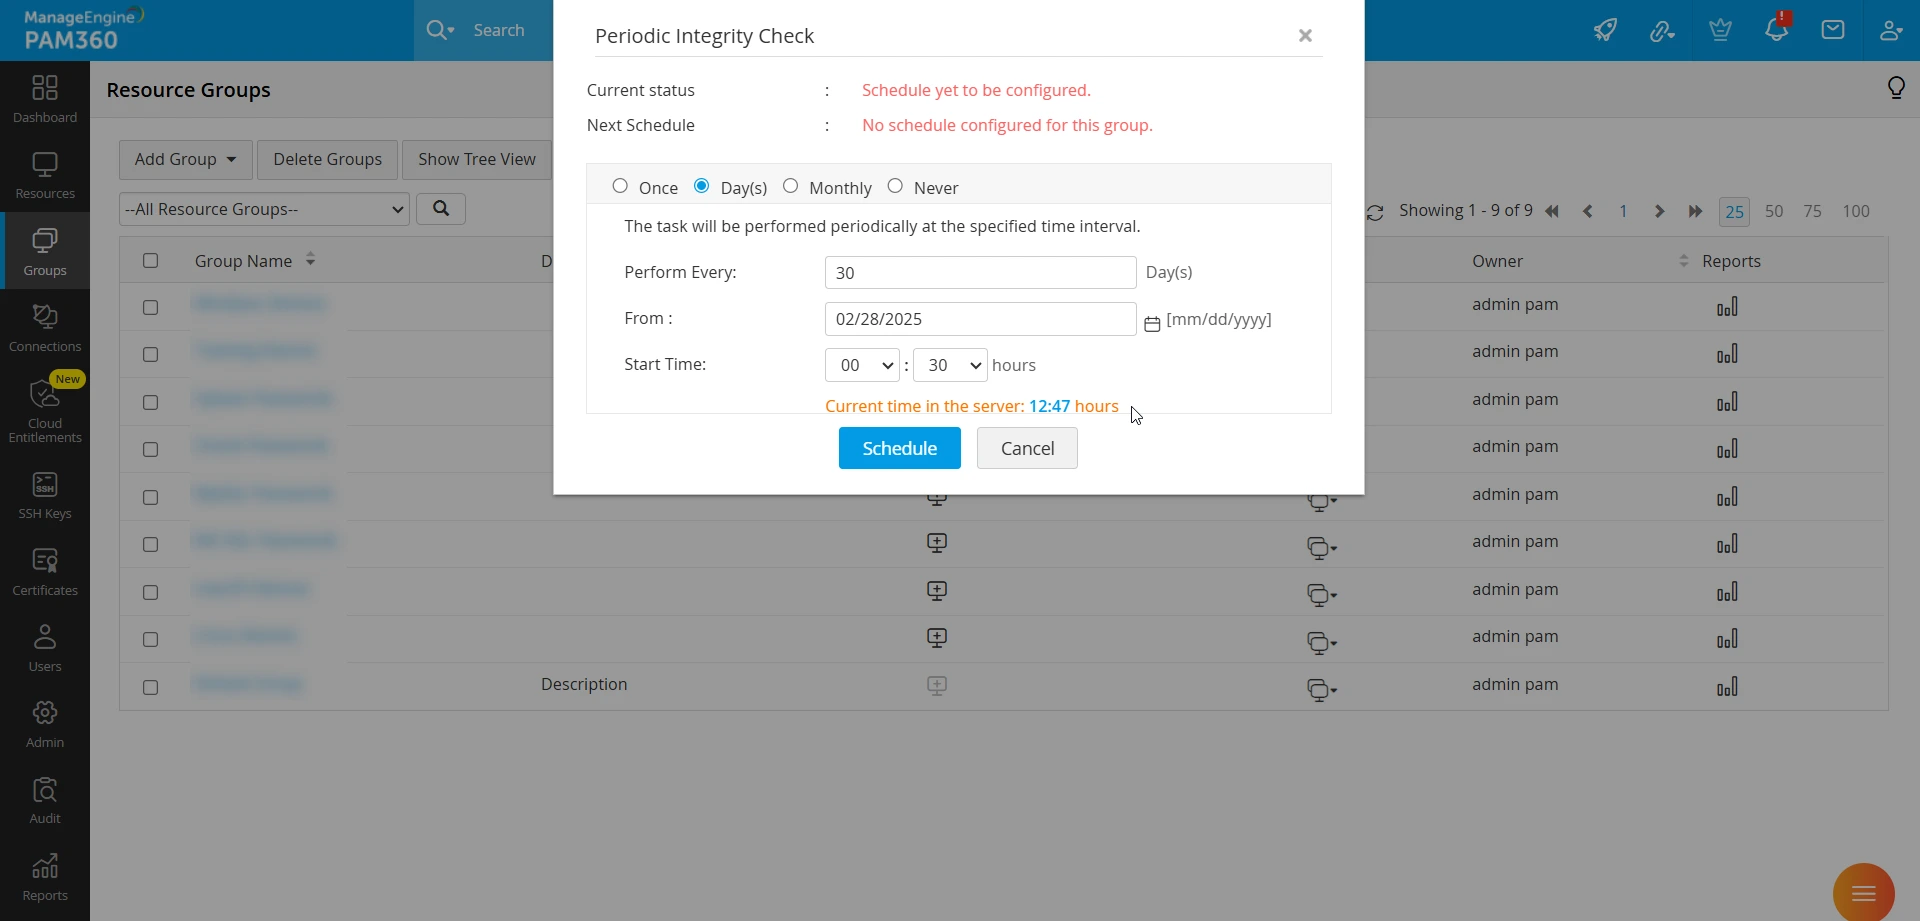
Task: Select the Monthly radio option
Action: 790,186
